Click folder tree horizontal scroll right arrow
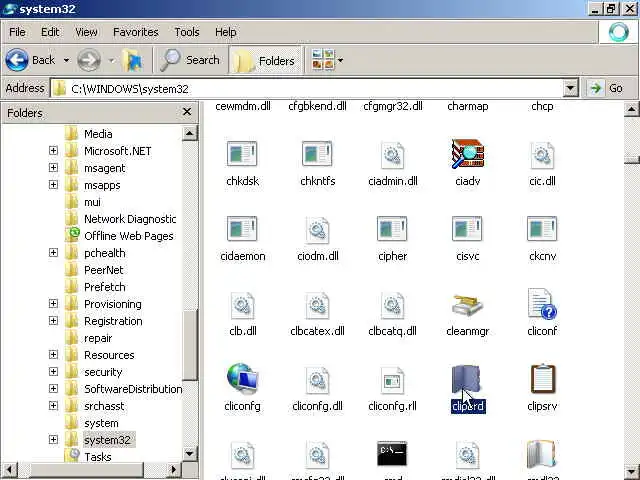 click(x=173, y=469)
